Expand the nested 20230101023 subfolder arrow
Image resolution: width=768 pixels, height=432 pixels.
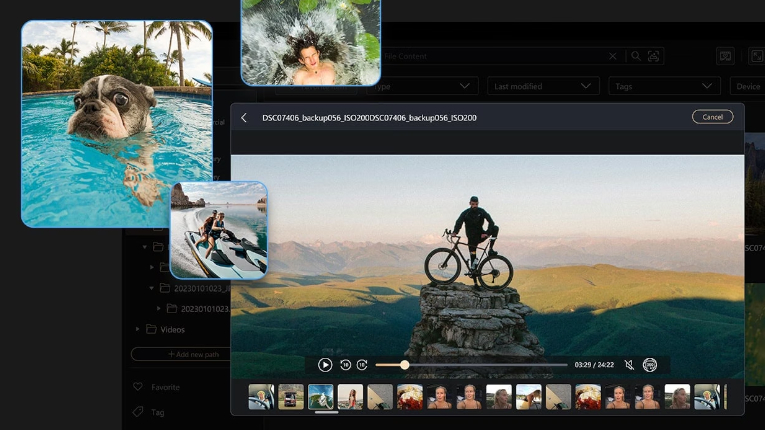pos(159,310)
